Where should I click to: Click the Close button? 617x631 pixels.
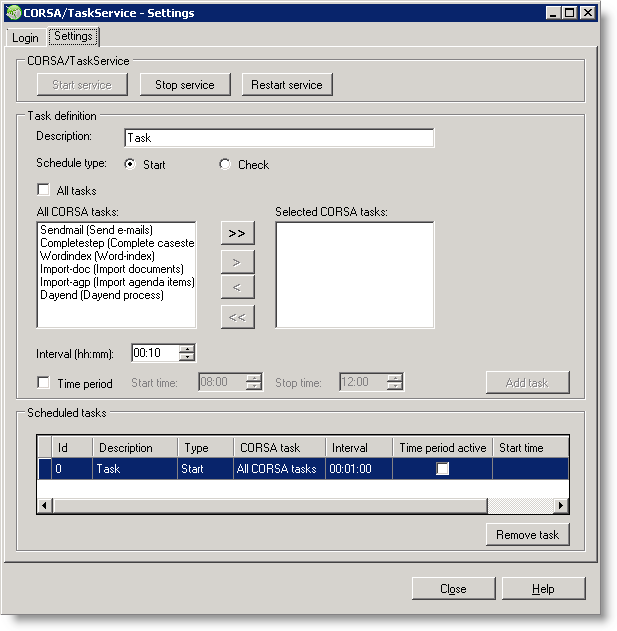pyautogui.click(x=454, y=589)
